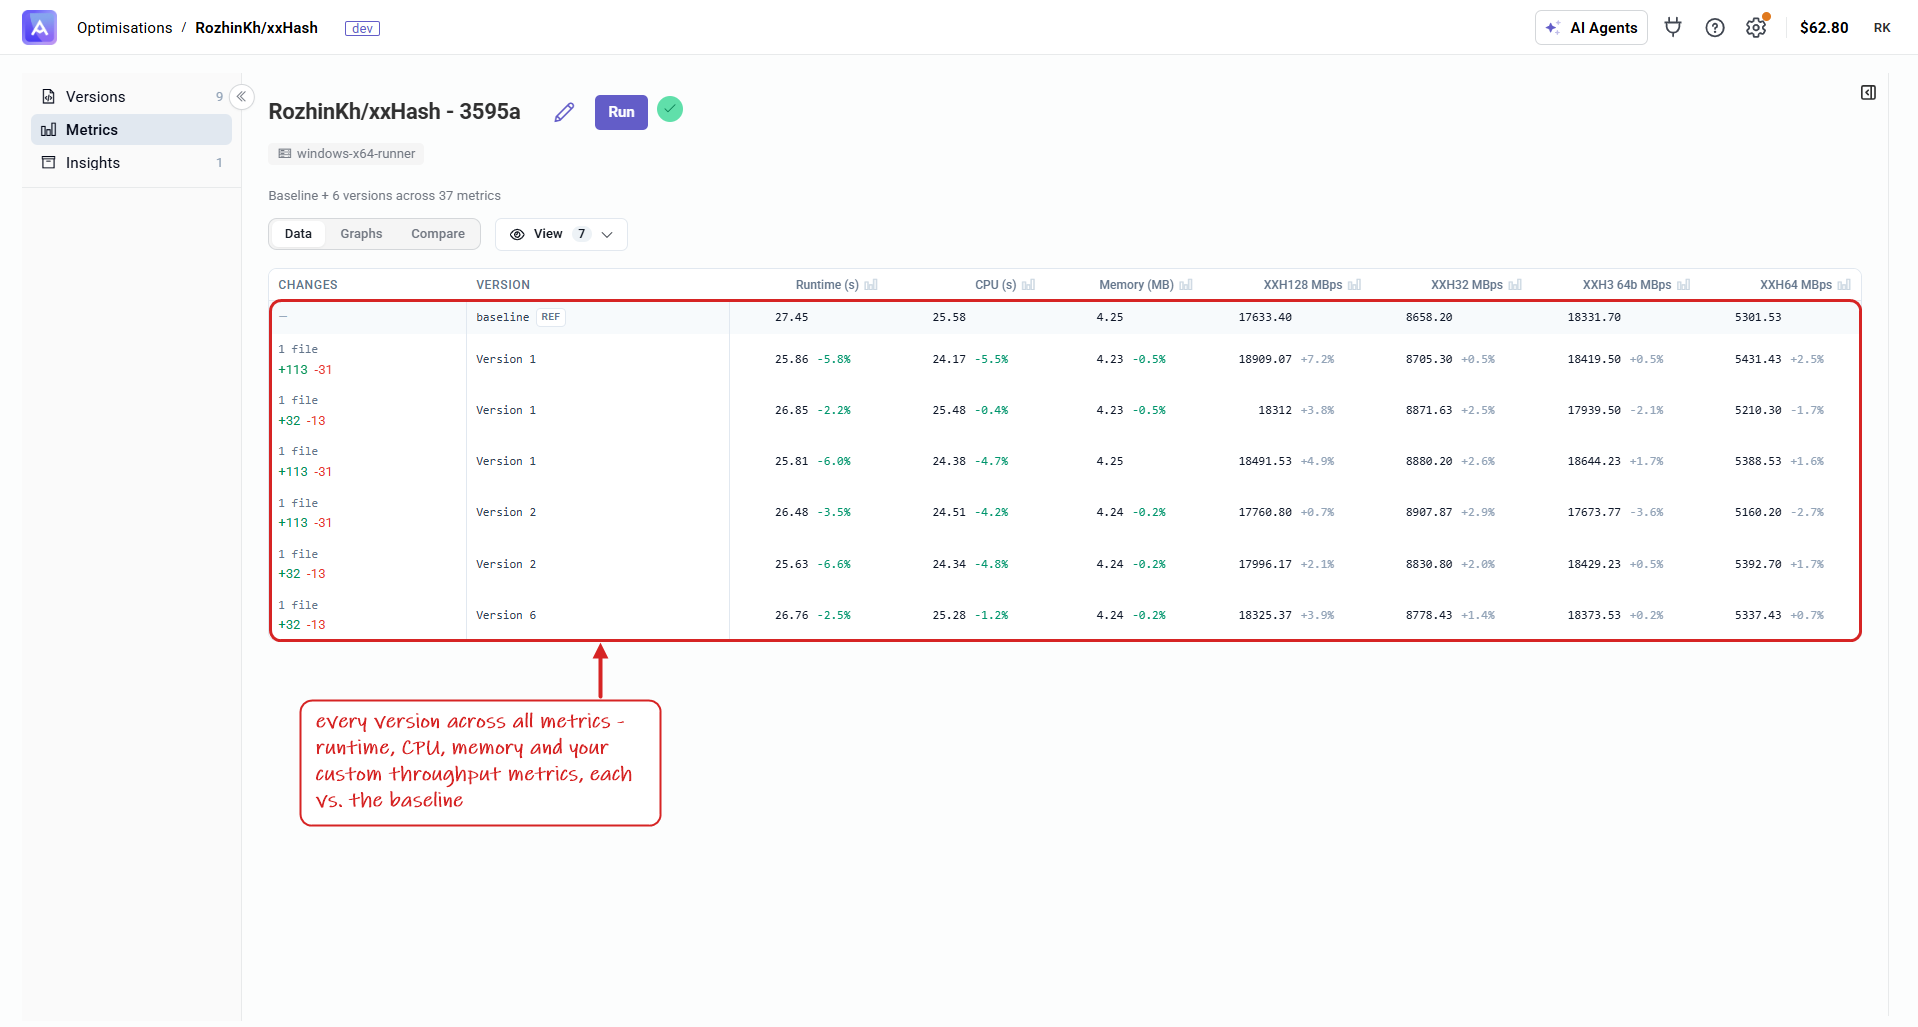1918x1027 pixels.
Task: Open the settings gear icon
Action: pos(1756,27)
